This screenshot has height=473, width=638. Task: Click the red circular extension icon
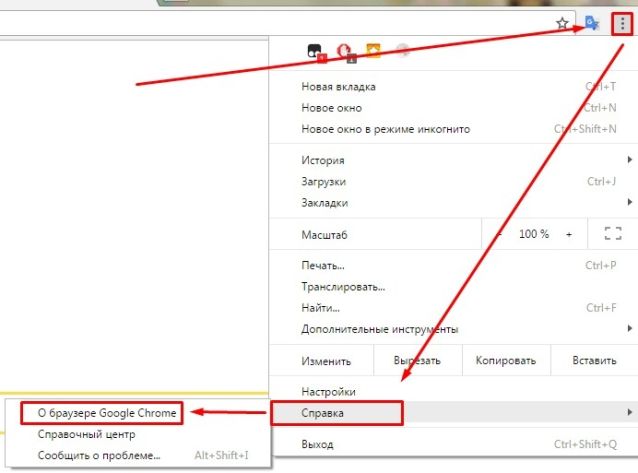tap(346, 53)
